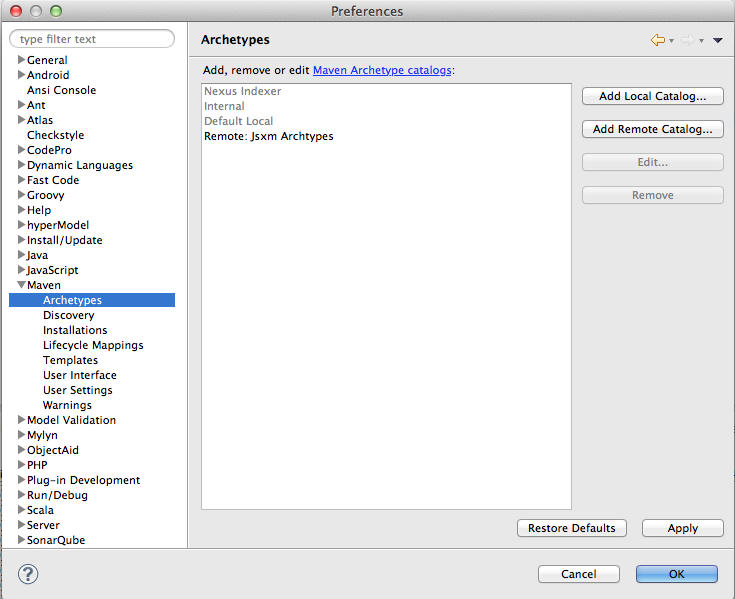The width and height of the screenshot is (735, 599).
Task: Click the Add Remote Catalog button
Action: coord(652,129)
